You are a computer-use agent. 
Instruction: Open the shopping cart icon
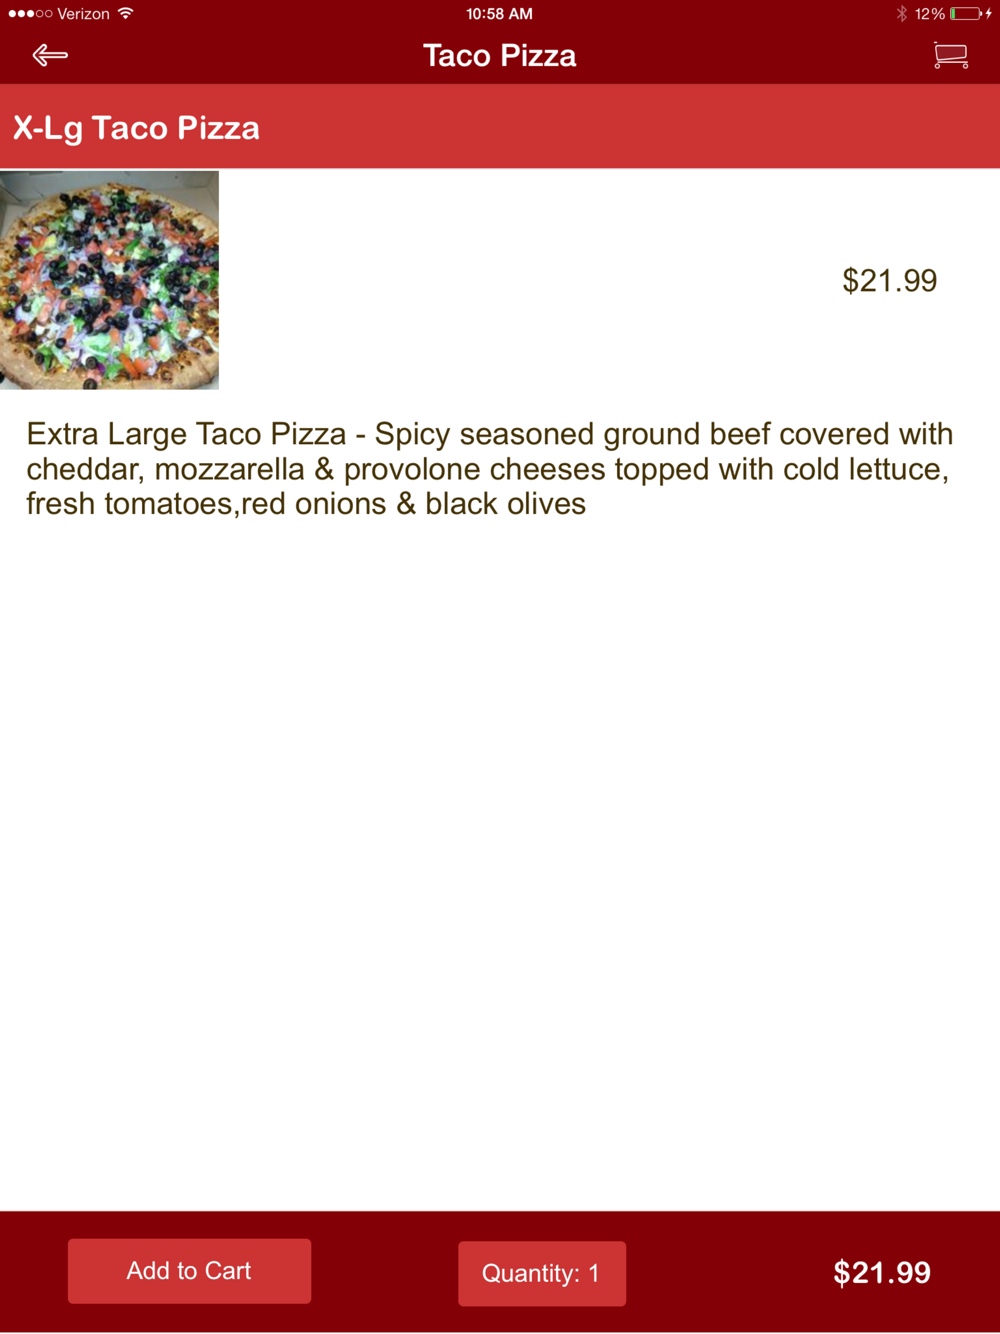click(x=950, y=55)
